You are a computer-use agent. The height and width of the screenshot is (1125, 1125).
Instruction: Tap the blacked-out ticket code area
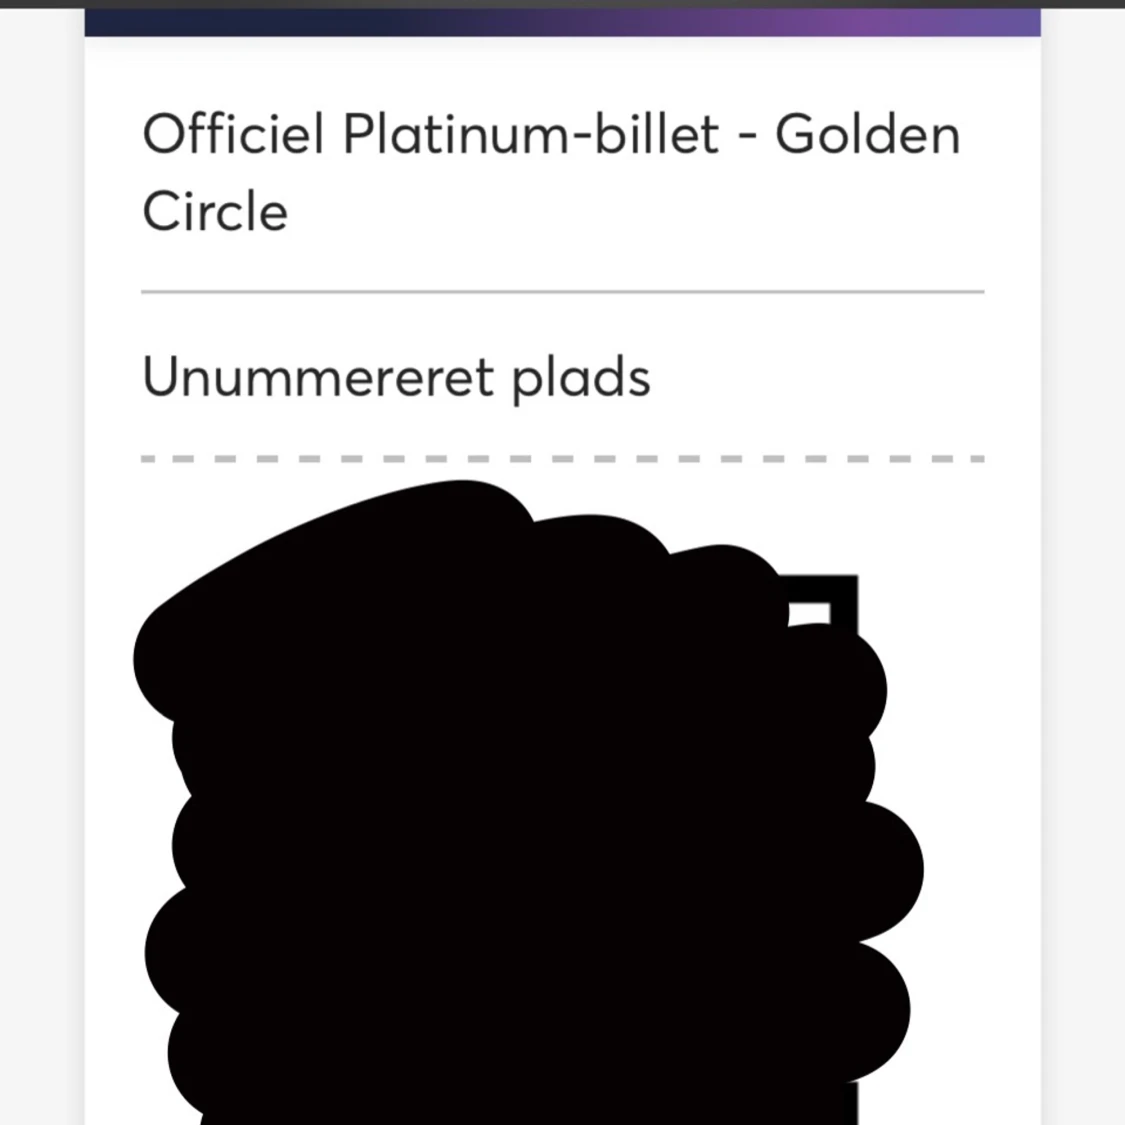click(x=520, y=820)
